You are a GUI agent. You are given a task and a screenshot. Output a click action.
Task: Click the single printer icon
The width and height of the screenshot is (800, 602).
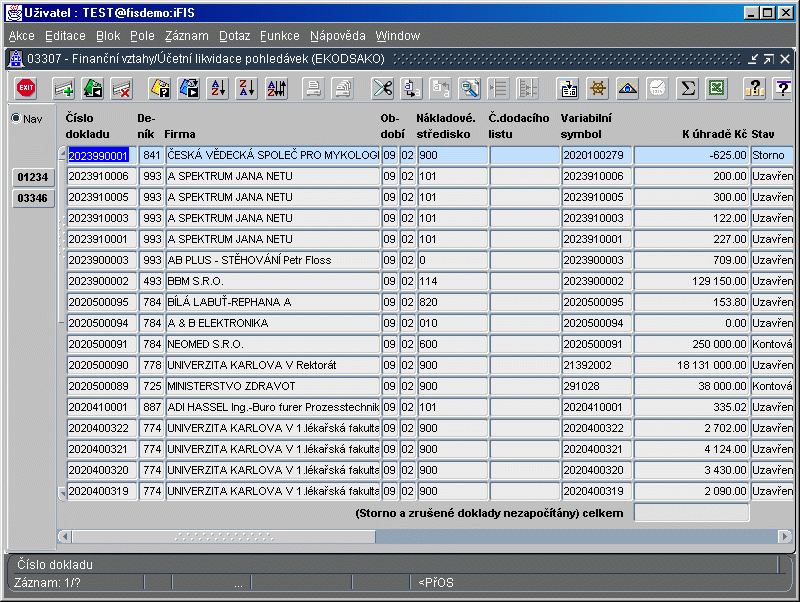313,89
